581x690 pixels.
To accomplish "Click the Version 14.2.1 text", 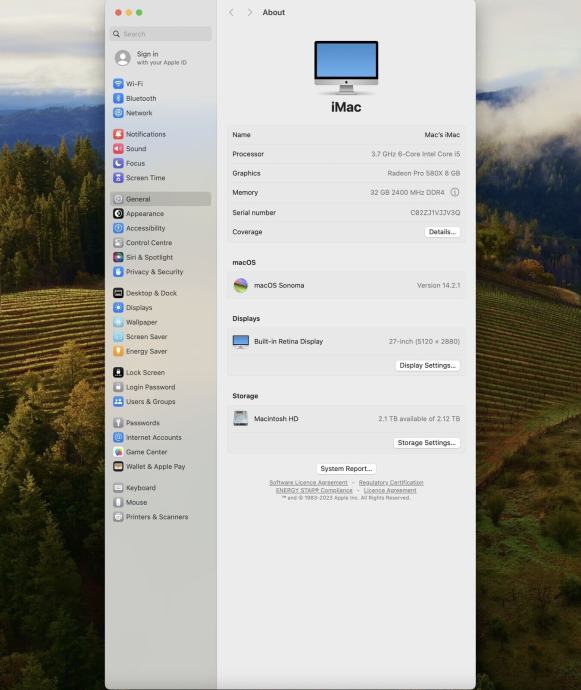I will (438, 286).
